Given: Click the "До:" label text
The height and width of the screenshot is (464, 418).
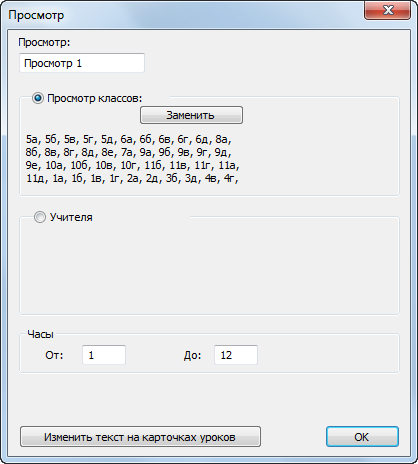Looking at the screenshot, I should (192, 355).
